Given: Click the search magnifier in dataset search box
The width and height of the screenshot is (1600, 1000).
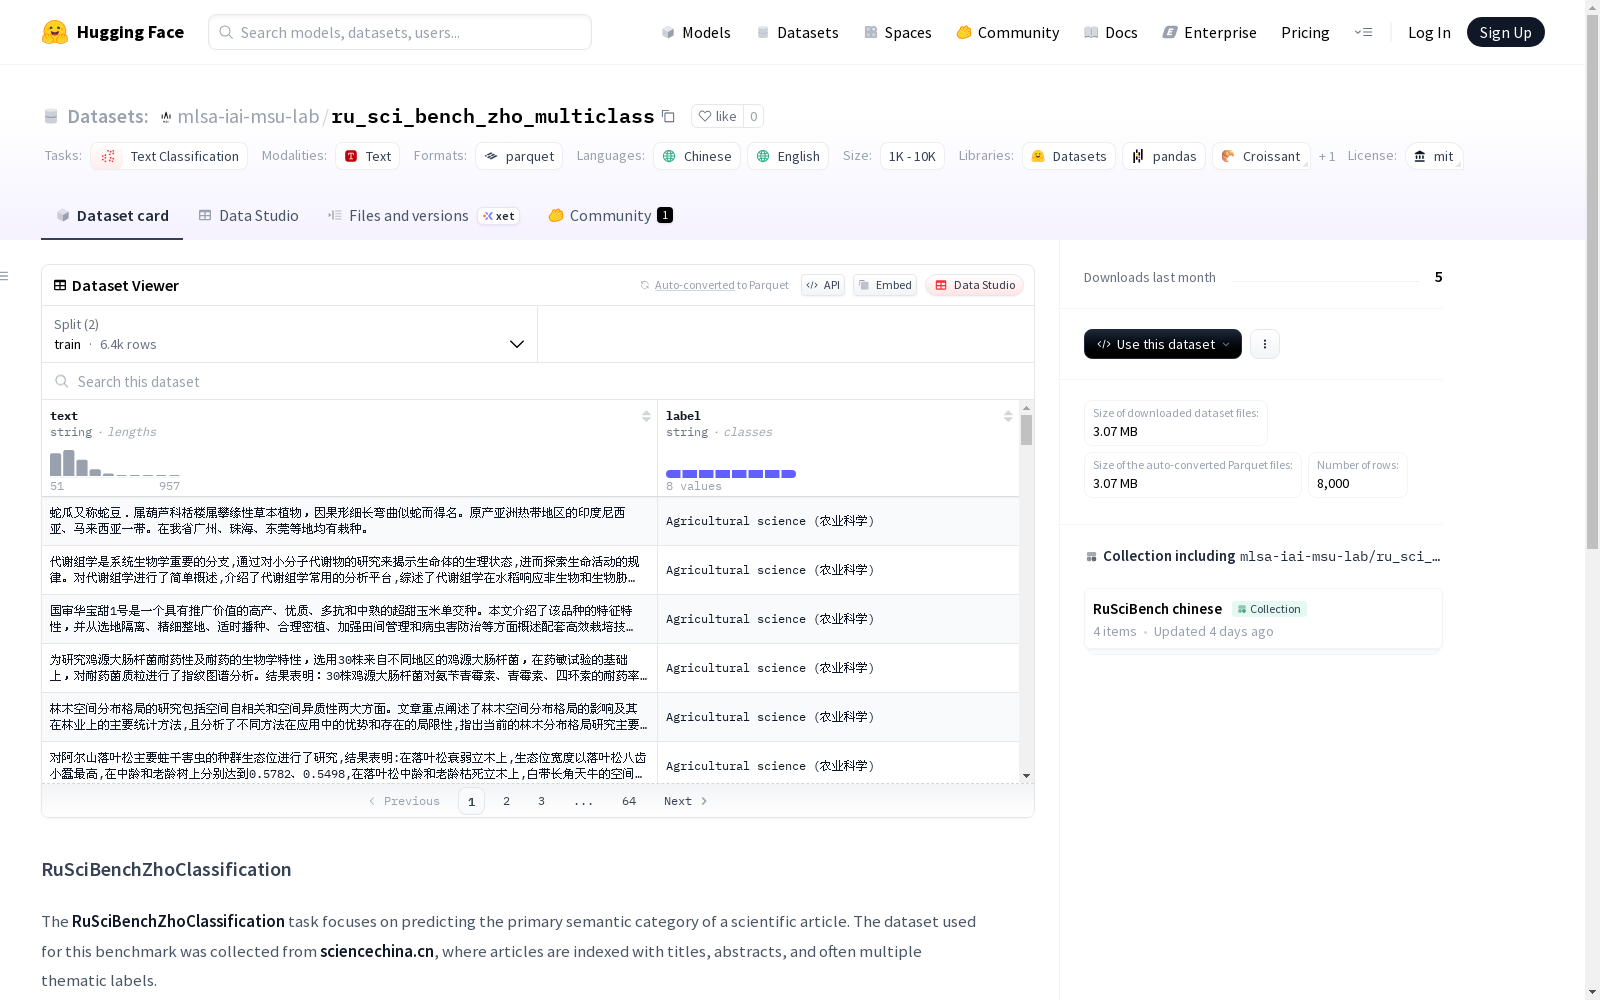Looking at the screenshot, I should pyautogui.click(x=62, y=381).
